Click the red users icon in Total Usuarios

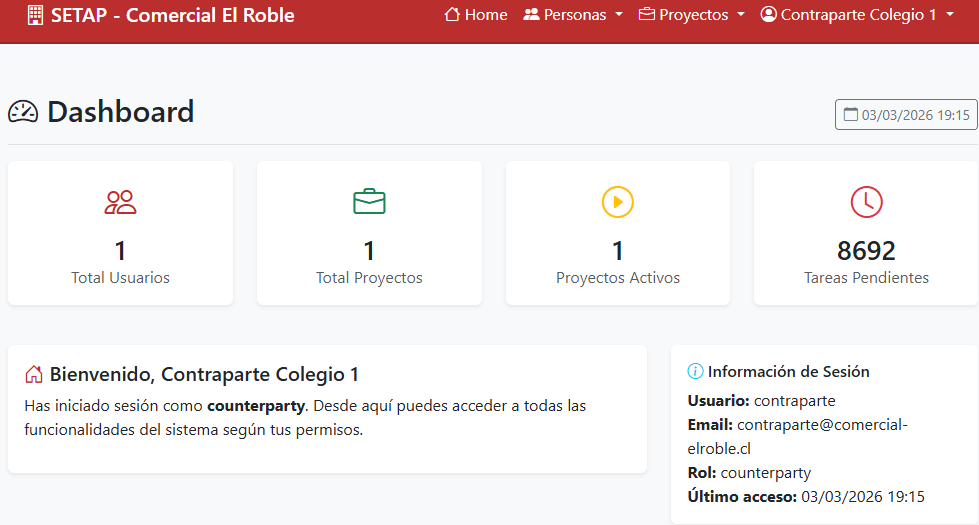pyautogui.click(x=120, y=202)
